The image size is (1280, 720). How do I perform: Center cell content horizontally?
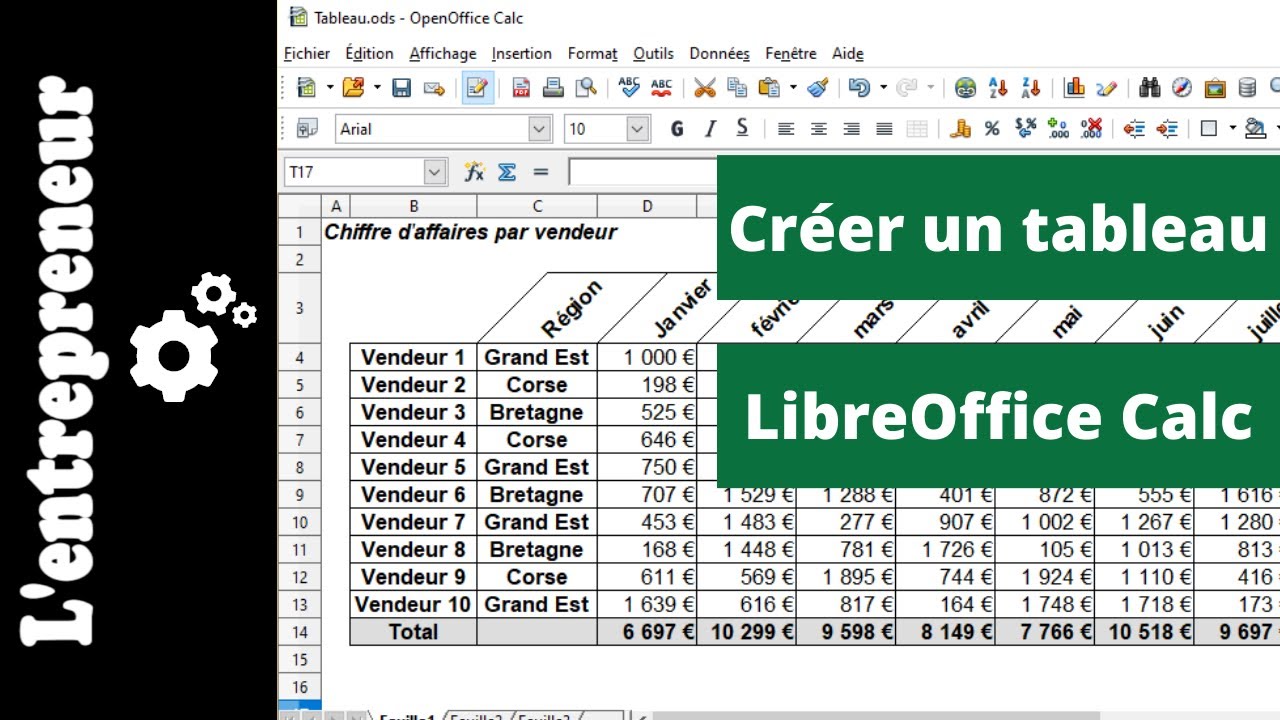pyautogui.click(x=819, y=128)
